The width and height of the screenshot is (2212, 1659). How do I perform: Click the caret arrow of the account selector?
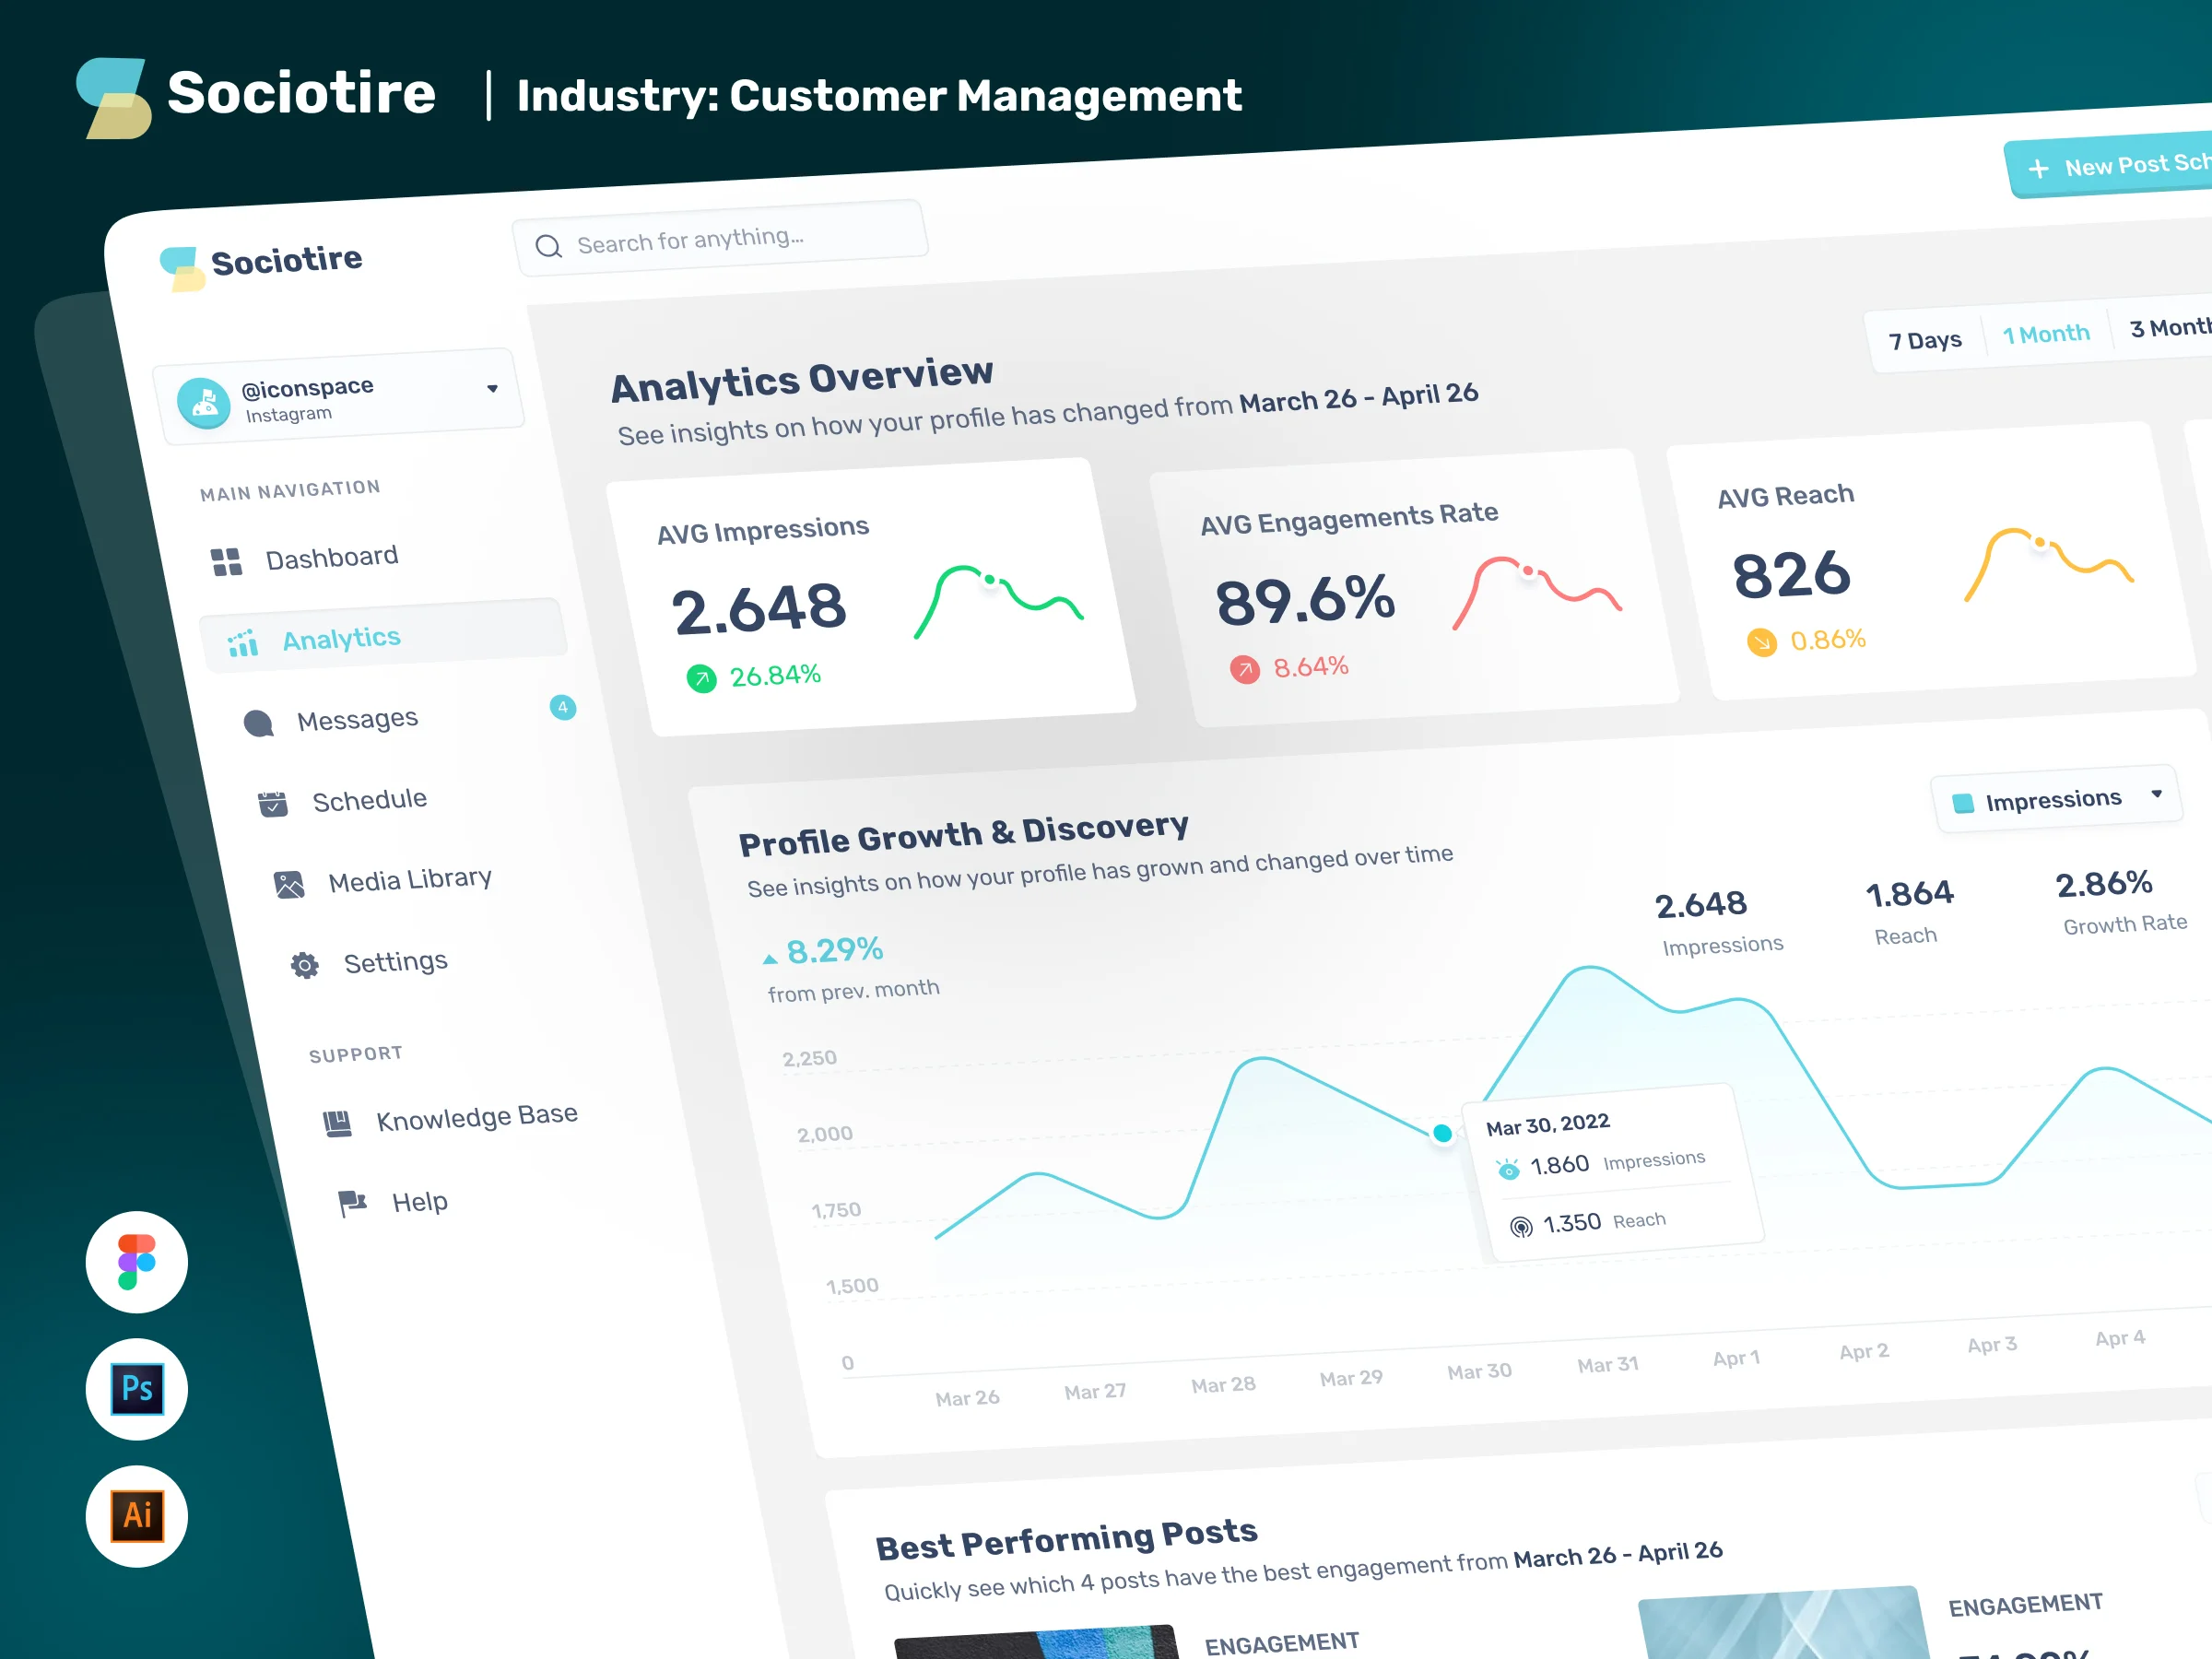[492, 389]
